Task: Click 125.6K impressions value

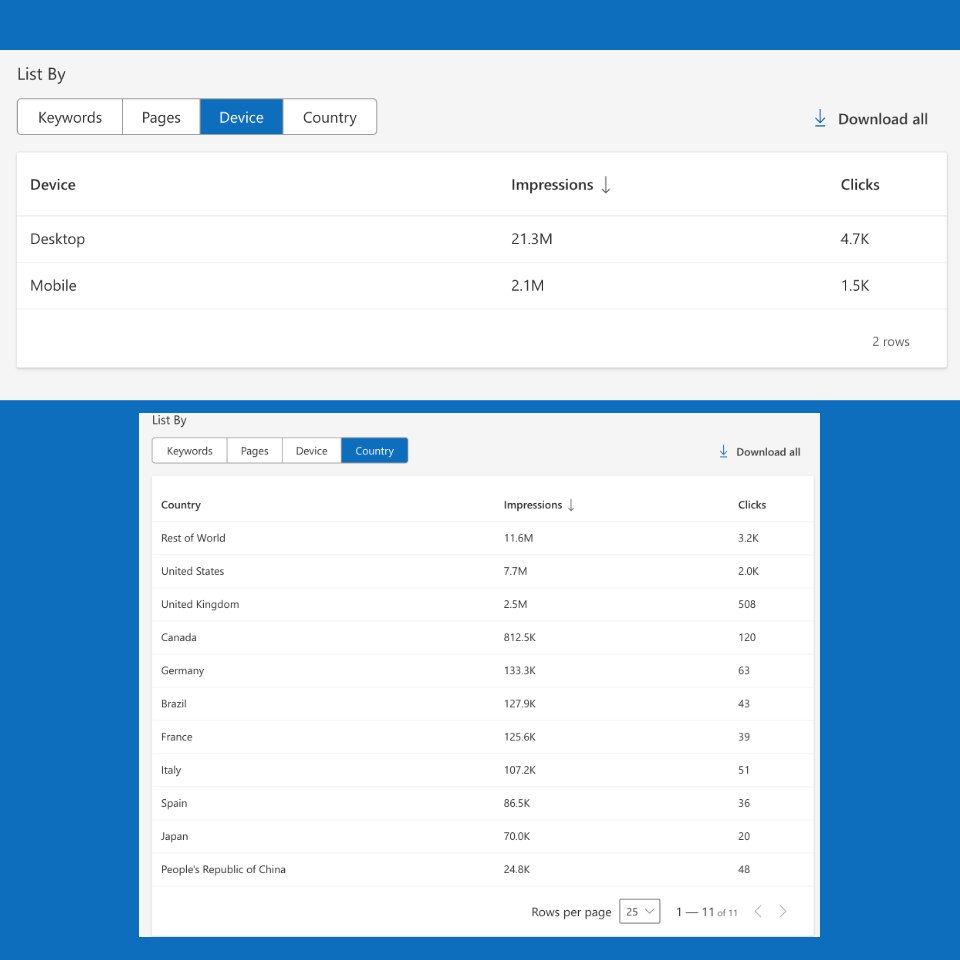Action: [x=519, y=737]
